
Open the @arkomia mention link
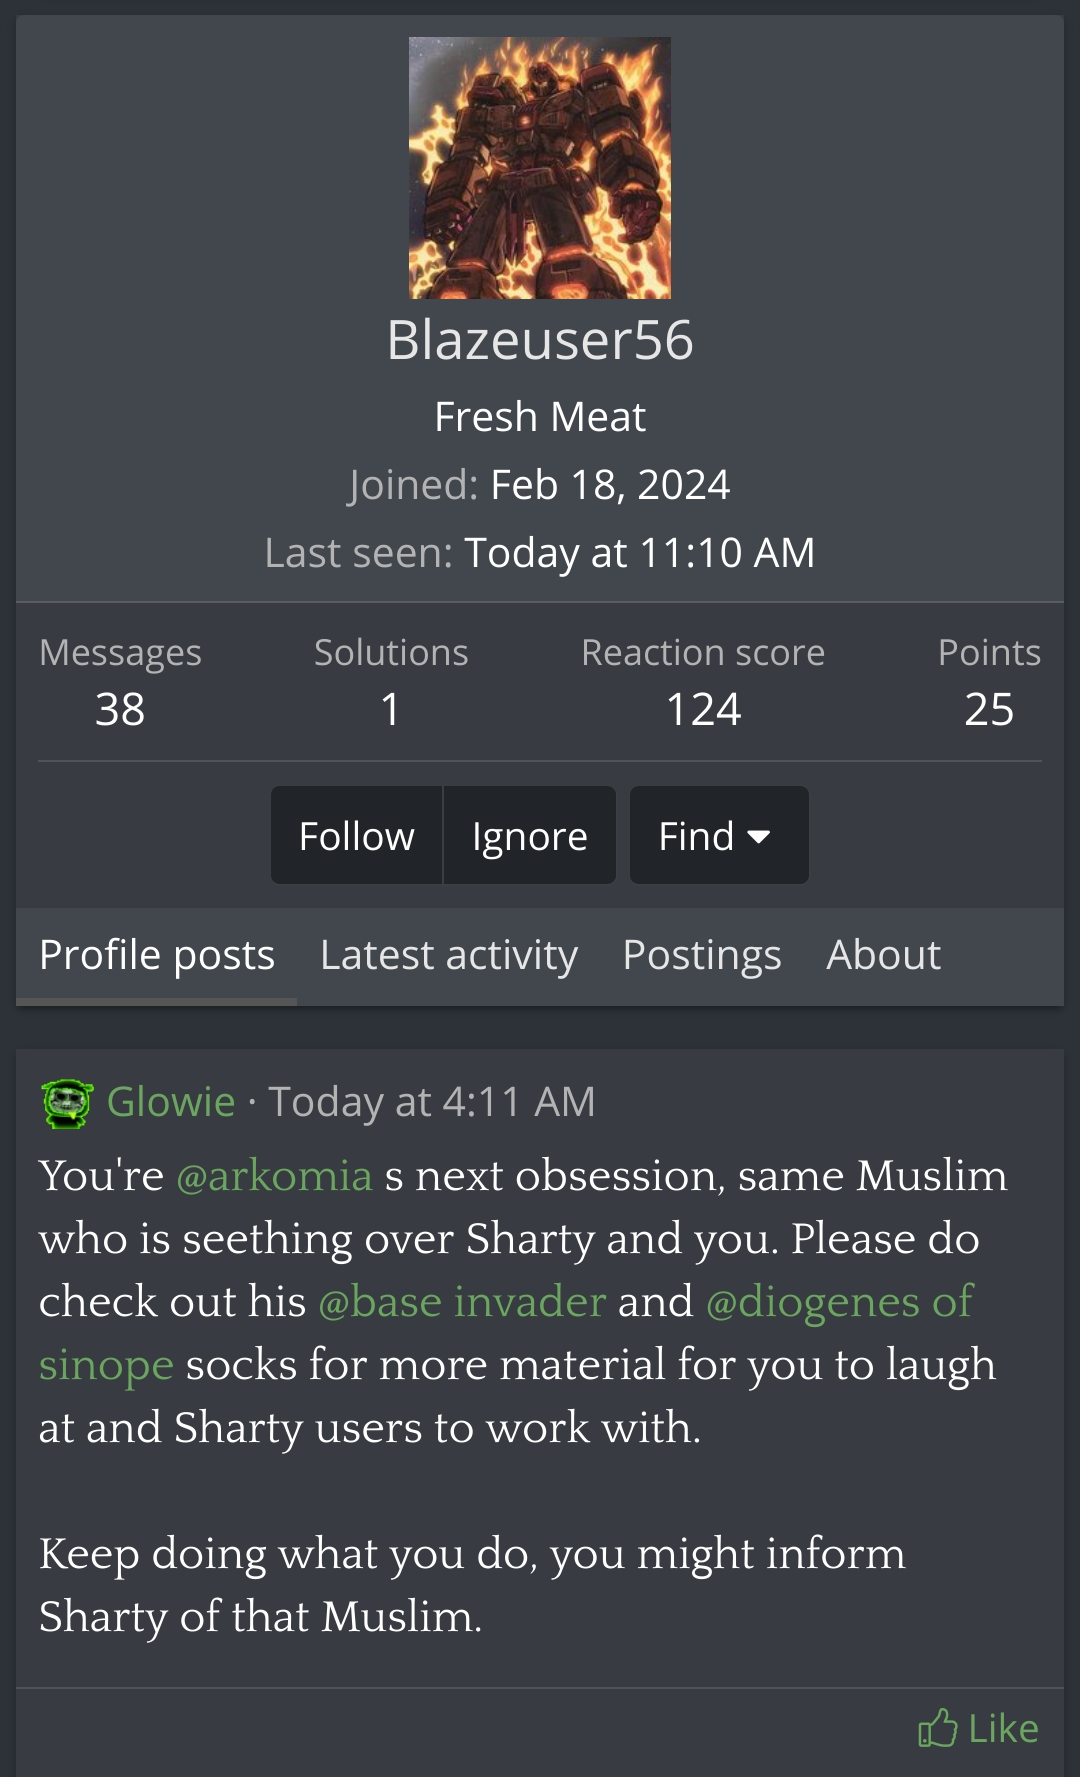coord(274,1176)
